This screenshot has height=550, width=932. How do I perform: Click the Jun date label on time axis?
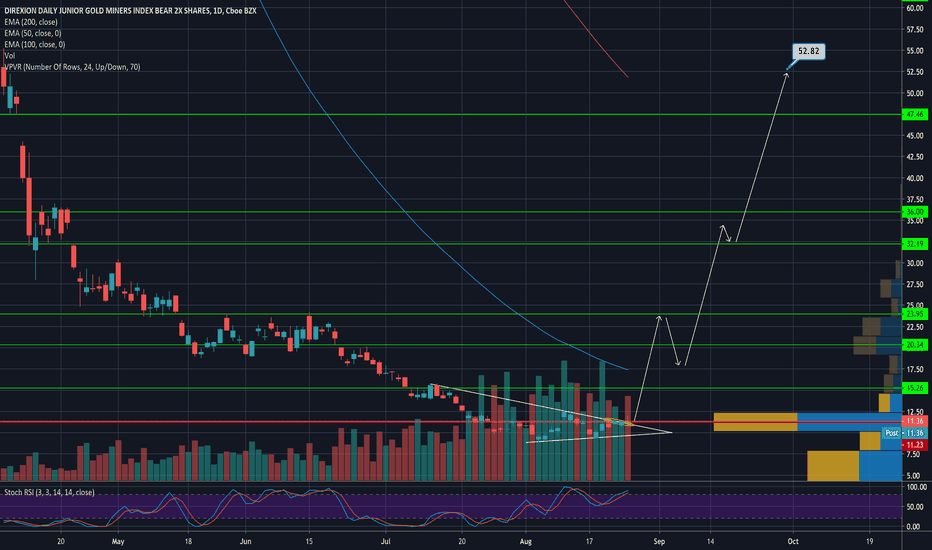tap(245, 542)
